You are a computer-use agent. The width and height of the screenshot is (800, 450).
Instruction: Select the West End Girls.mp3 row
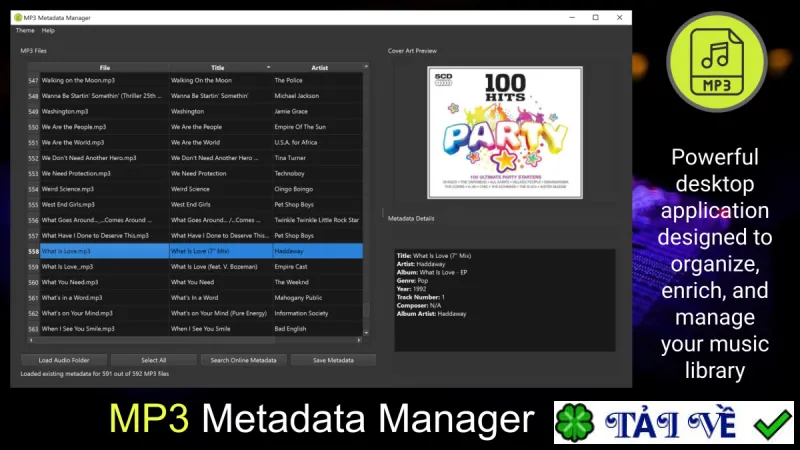(195, 205)
